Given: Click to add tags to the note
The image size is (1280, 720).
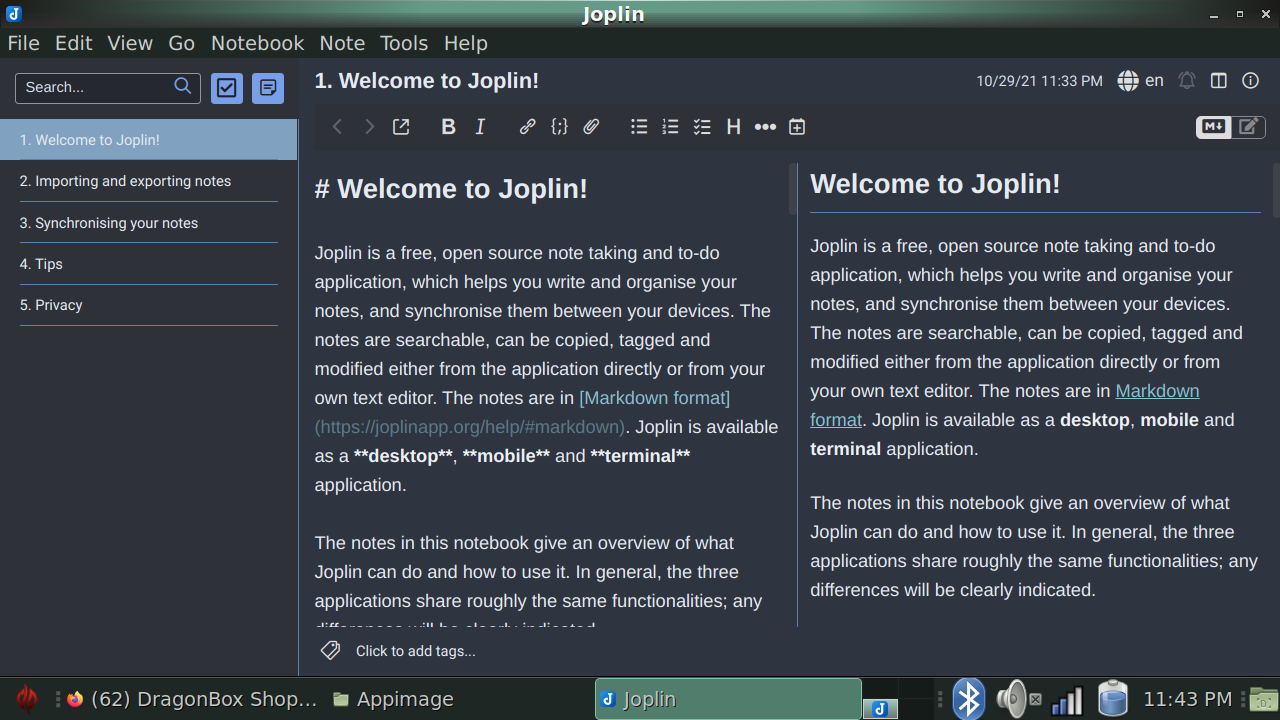Looking at the screenshot, I should coord(415,651).
